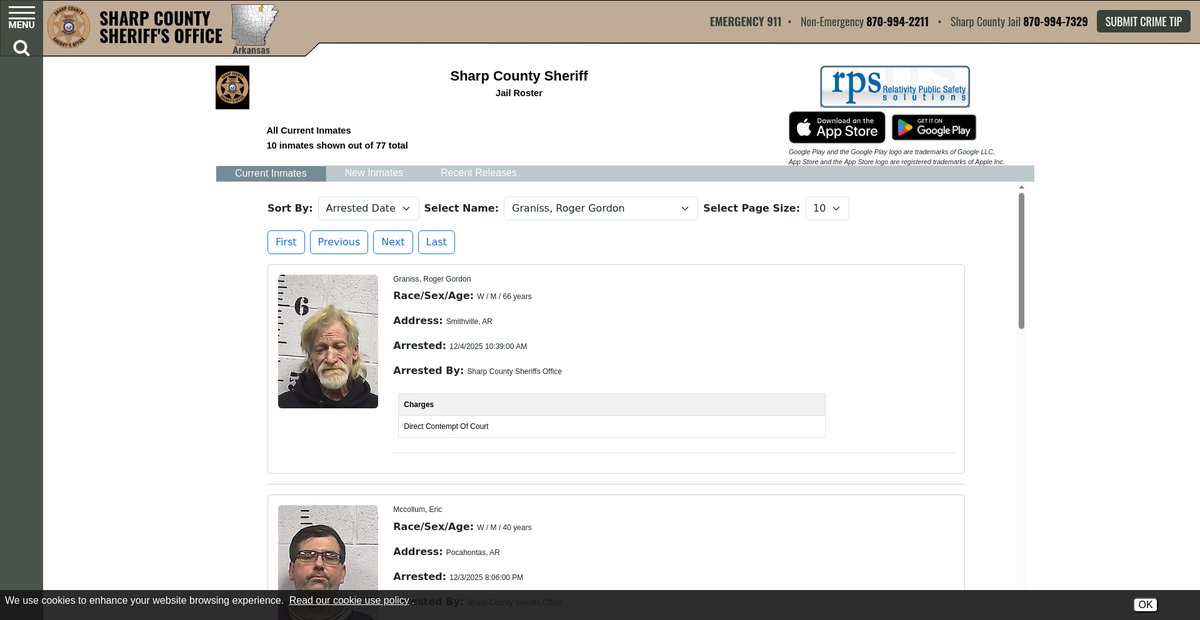Click Sharp County Jail number 870-994-7329
1200x620 pixels.
tap(1055, 22)
